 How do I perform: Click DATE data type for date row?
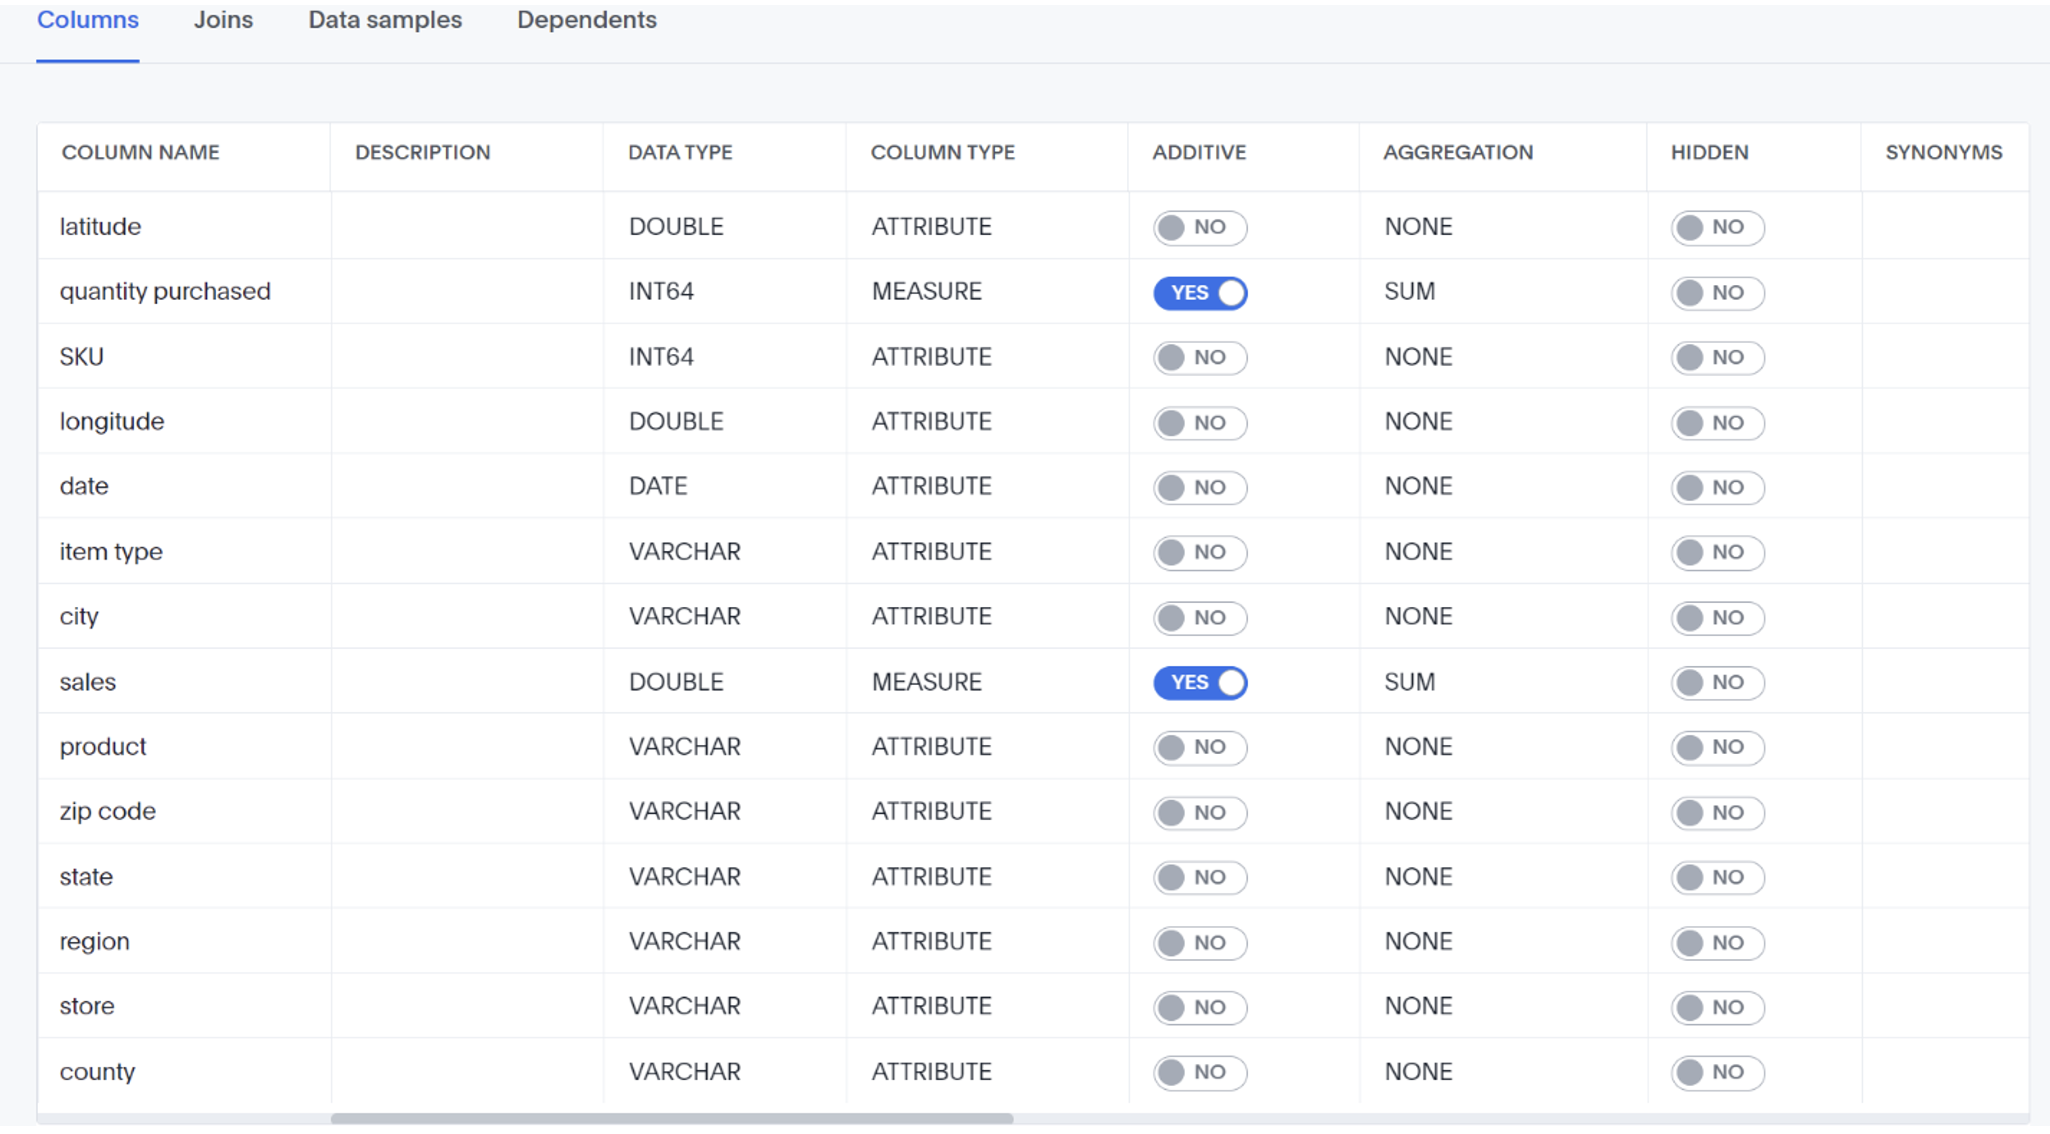click(658, 486)
